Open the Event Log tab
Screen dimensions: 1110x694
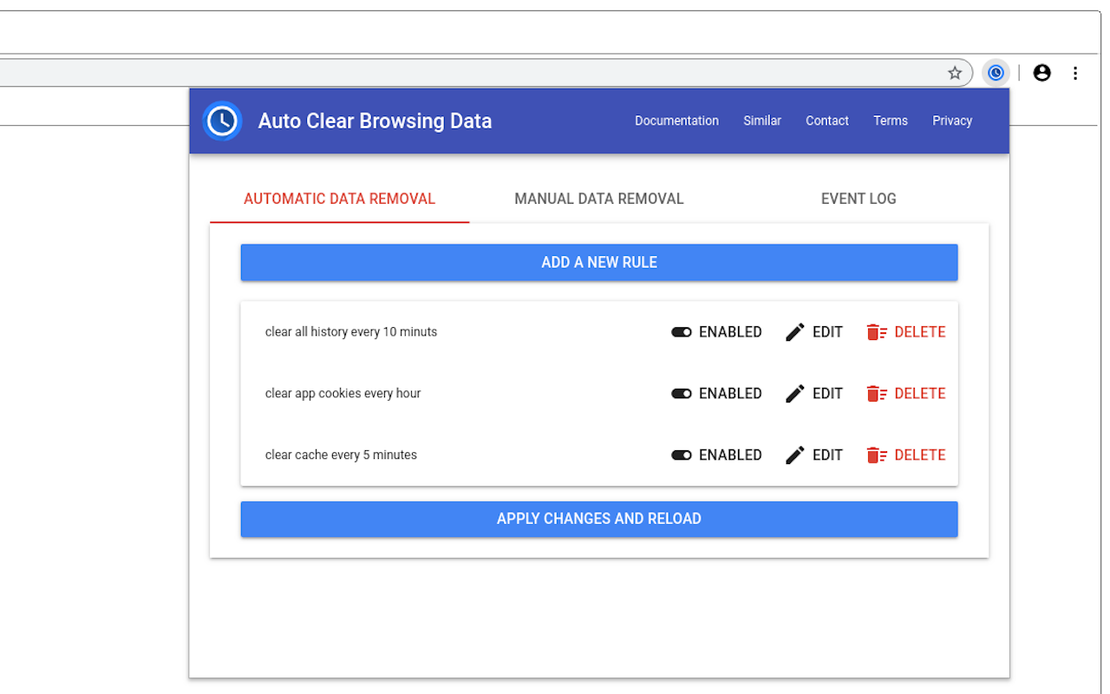pos(858,198)
